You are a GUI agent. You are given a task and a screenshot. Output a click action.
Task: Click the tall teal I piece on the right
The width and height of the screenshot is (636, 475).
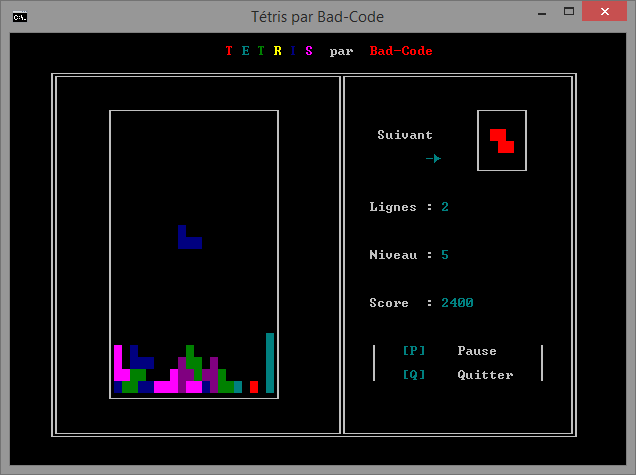tap(270, 363)
